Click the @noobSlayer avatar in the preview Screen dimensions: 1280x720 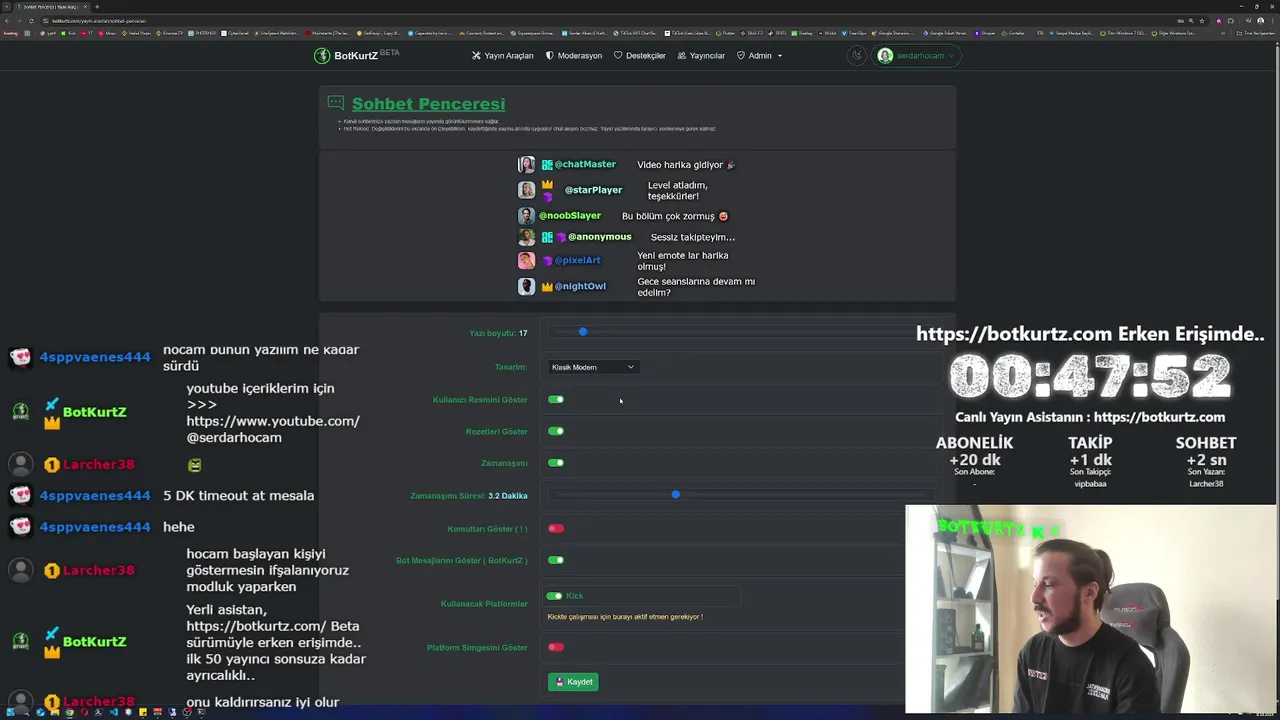point(526,215)
